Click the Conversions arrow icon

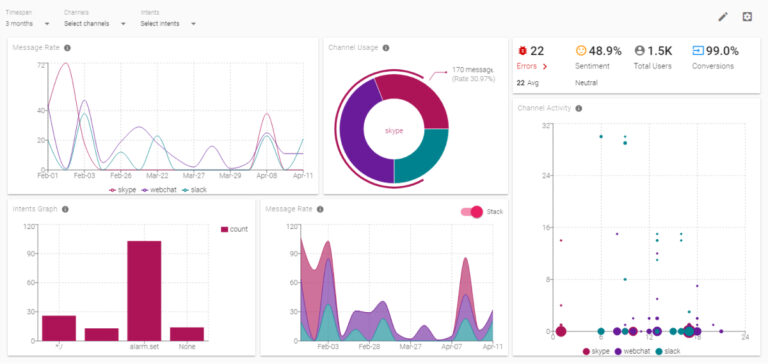(698, 50)
